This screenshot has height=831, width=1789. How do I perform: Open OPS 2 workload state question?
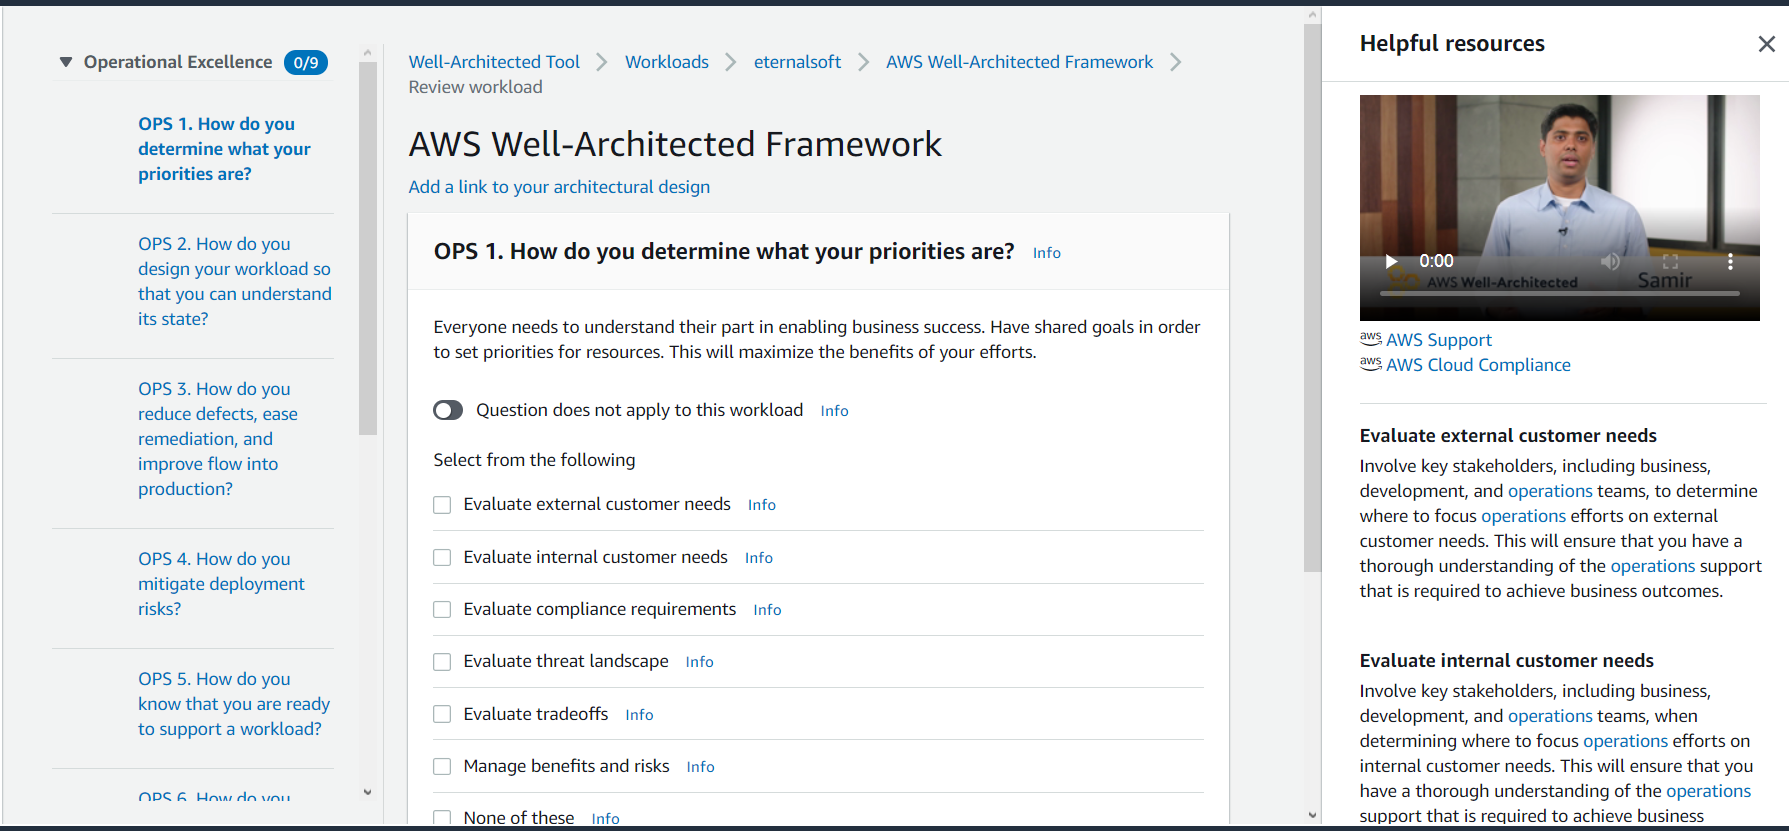point(234,281)
